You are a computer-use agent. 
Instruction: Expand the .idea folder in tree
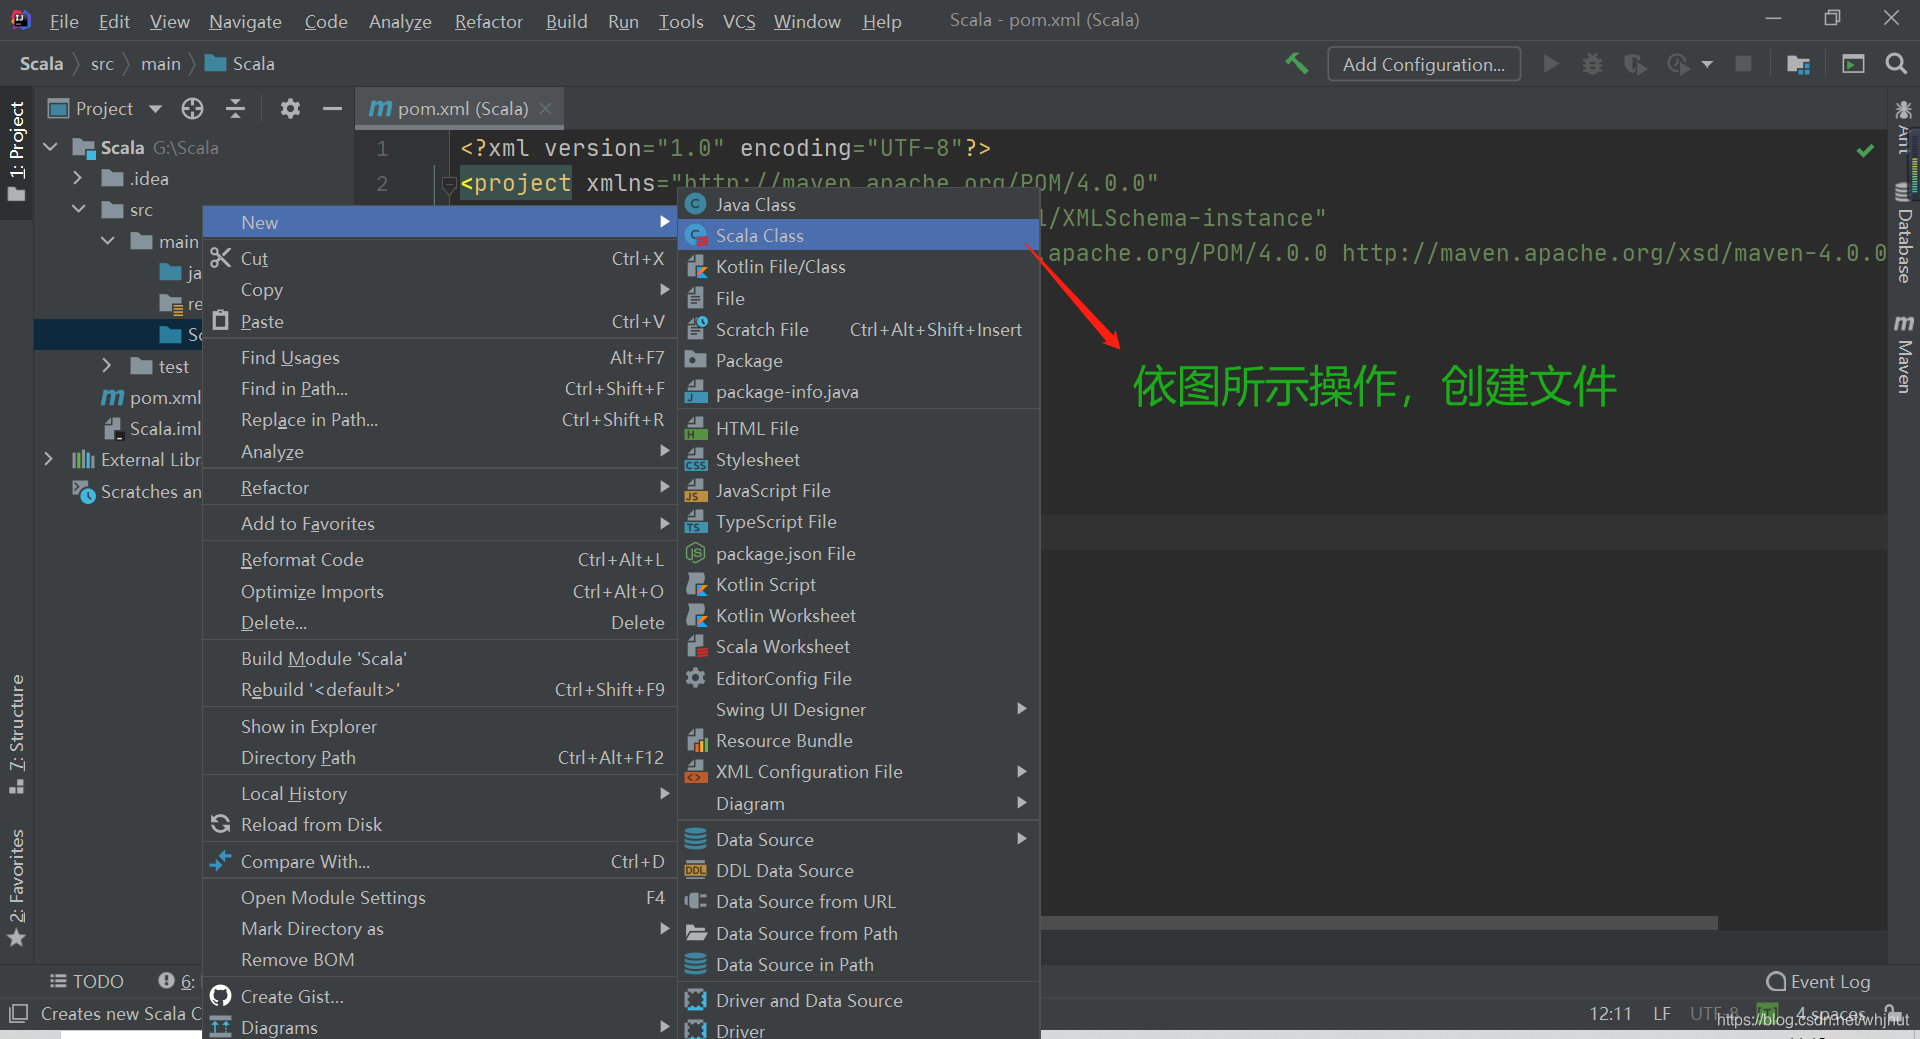pyautogui.click(x=78, y=178)
